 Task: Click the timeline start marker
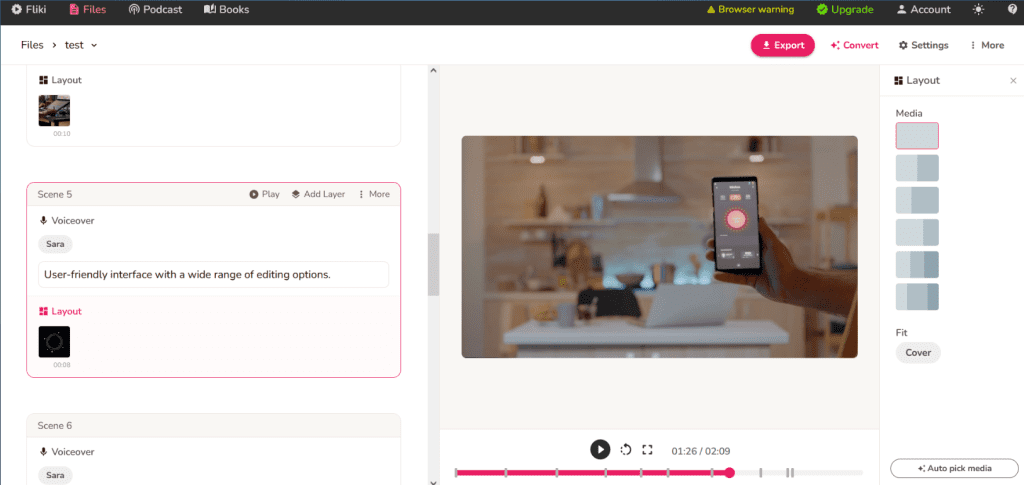(456, 473)
